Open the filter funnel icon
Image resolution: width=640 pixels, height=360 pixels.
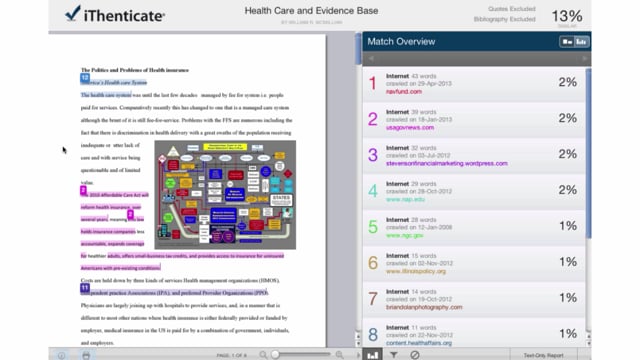[x=393, y=355]
